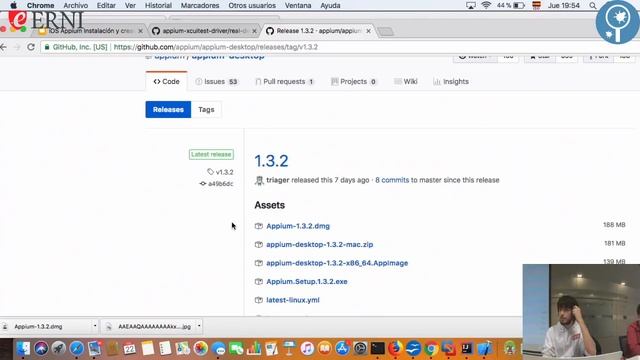
Task: Open iBooks from the dock
Action: [324, 349]
